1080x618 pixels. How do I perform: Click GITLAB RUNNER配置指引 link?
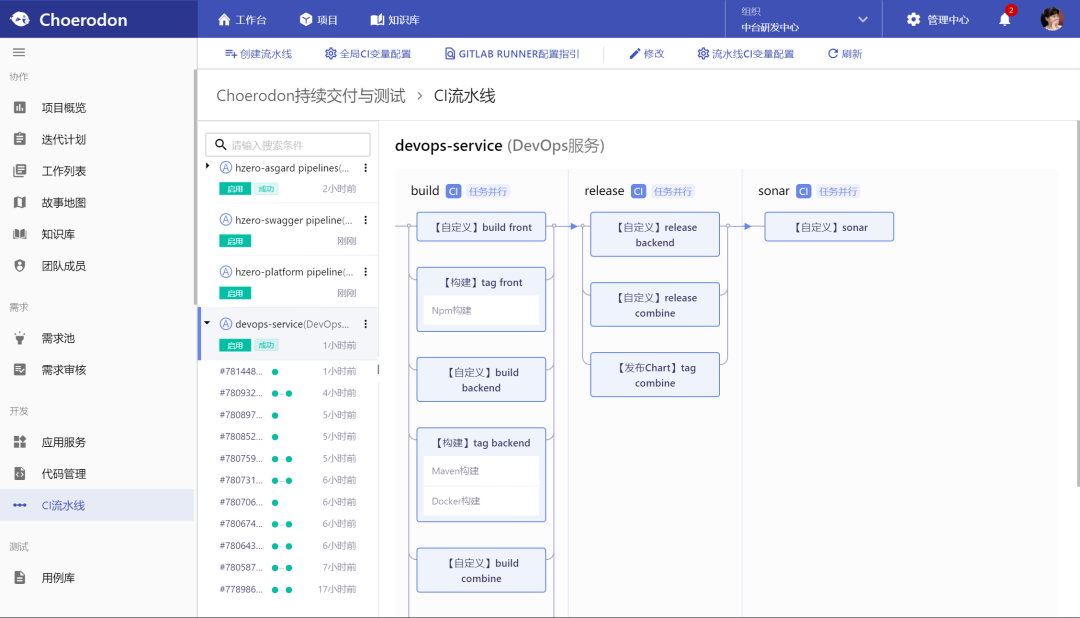pyautogui.click(x=510, y=54)
